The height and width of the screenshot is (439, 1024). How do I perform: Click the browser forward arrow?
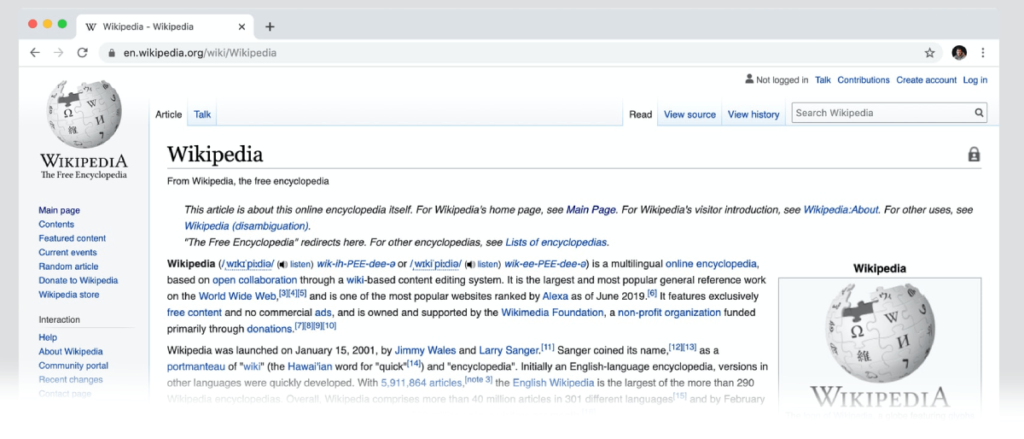coord(59,53)
